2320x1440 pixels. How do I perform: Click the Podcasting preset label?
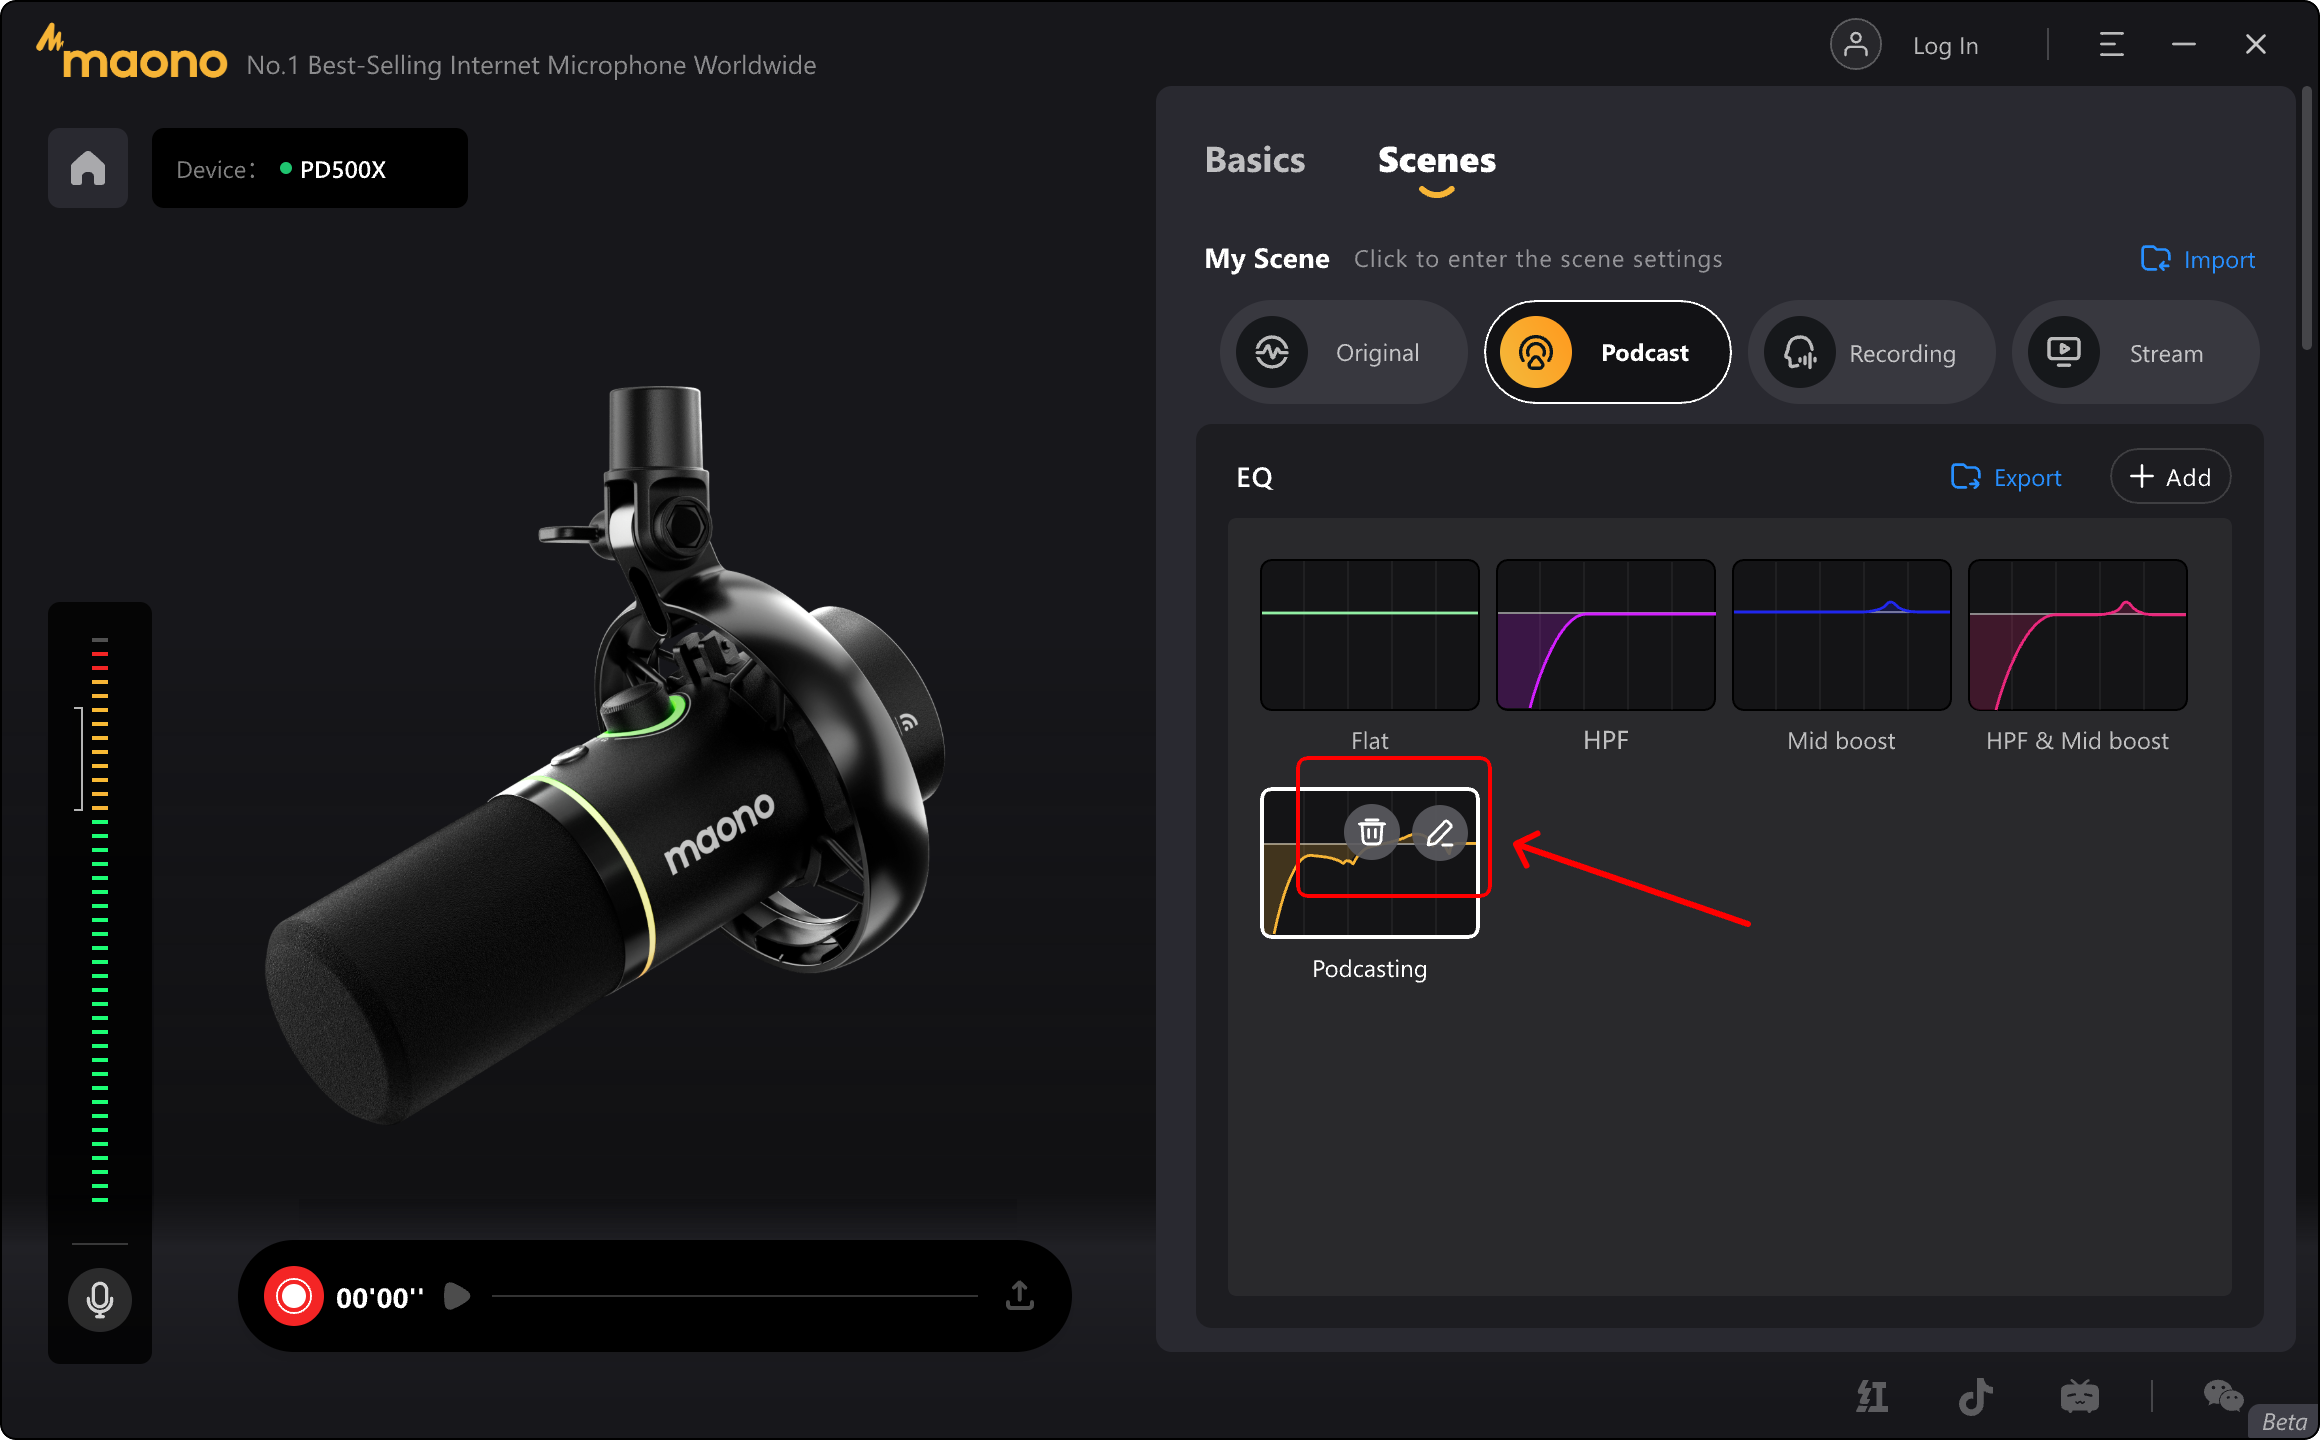pos(1369,969)
